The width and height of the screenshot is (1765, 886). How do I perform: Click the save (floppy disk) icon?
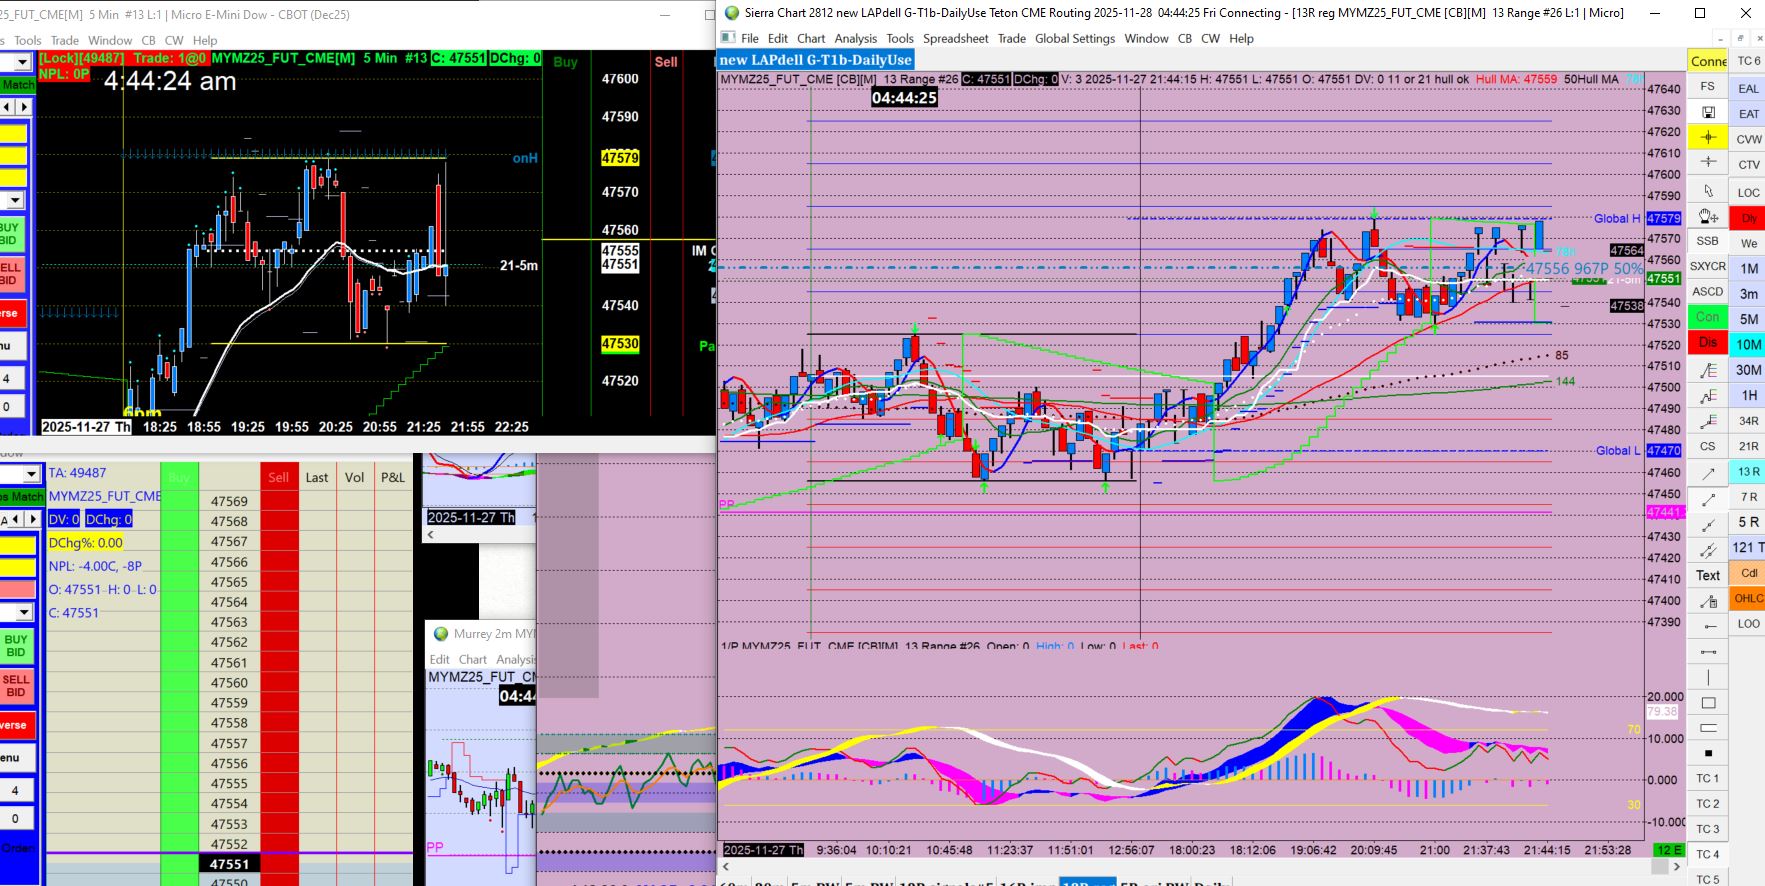1708,112
